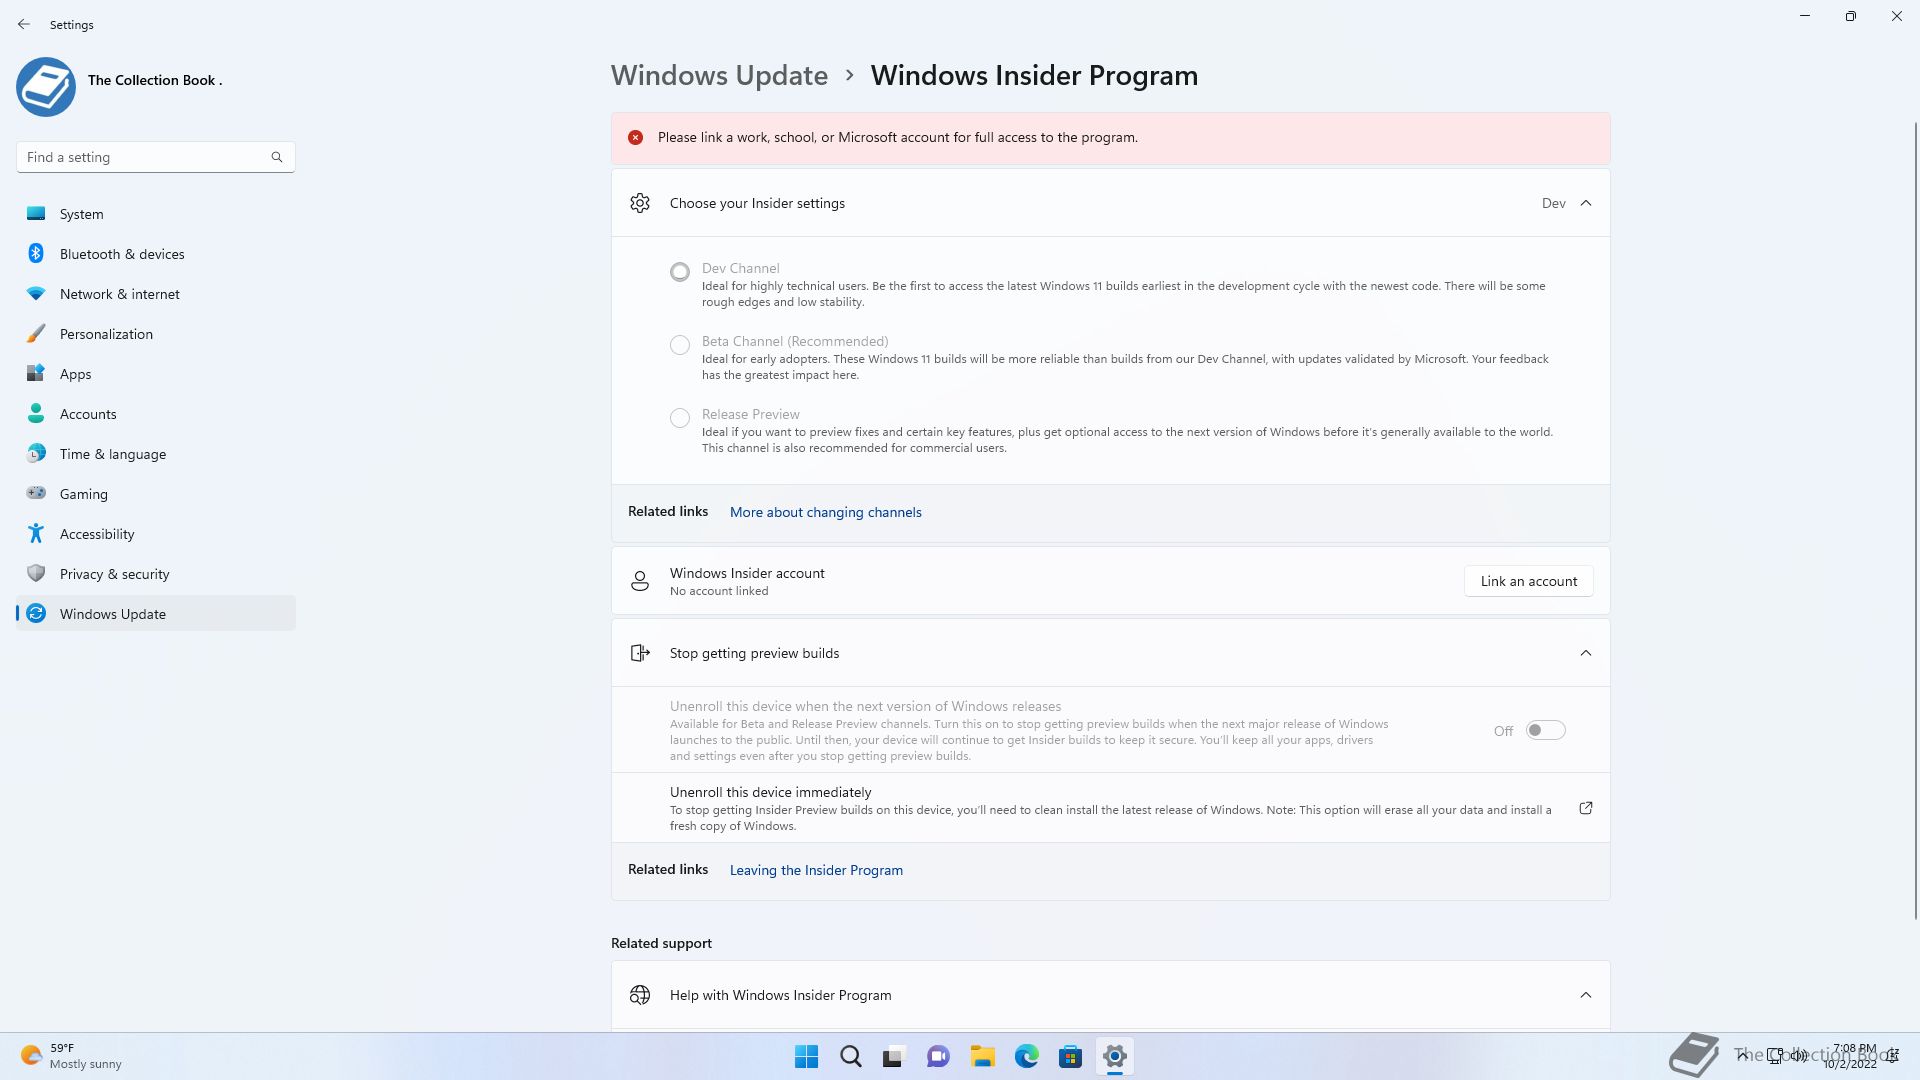Go to Accounts settings
The height and width of the screenshot is (1080, 1920).
click(156, 414)
